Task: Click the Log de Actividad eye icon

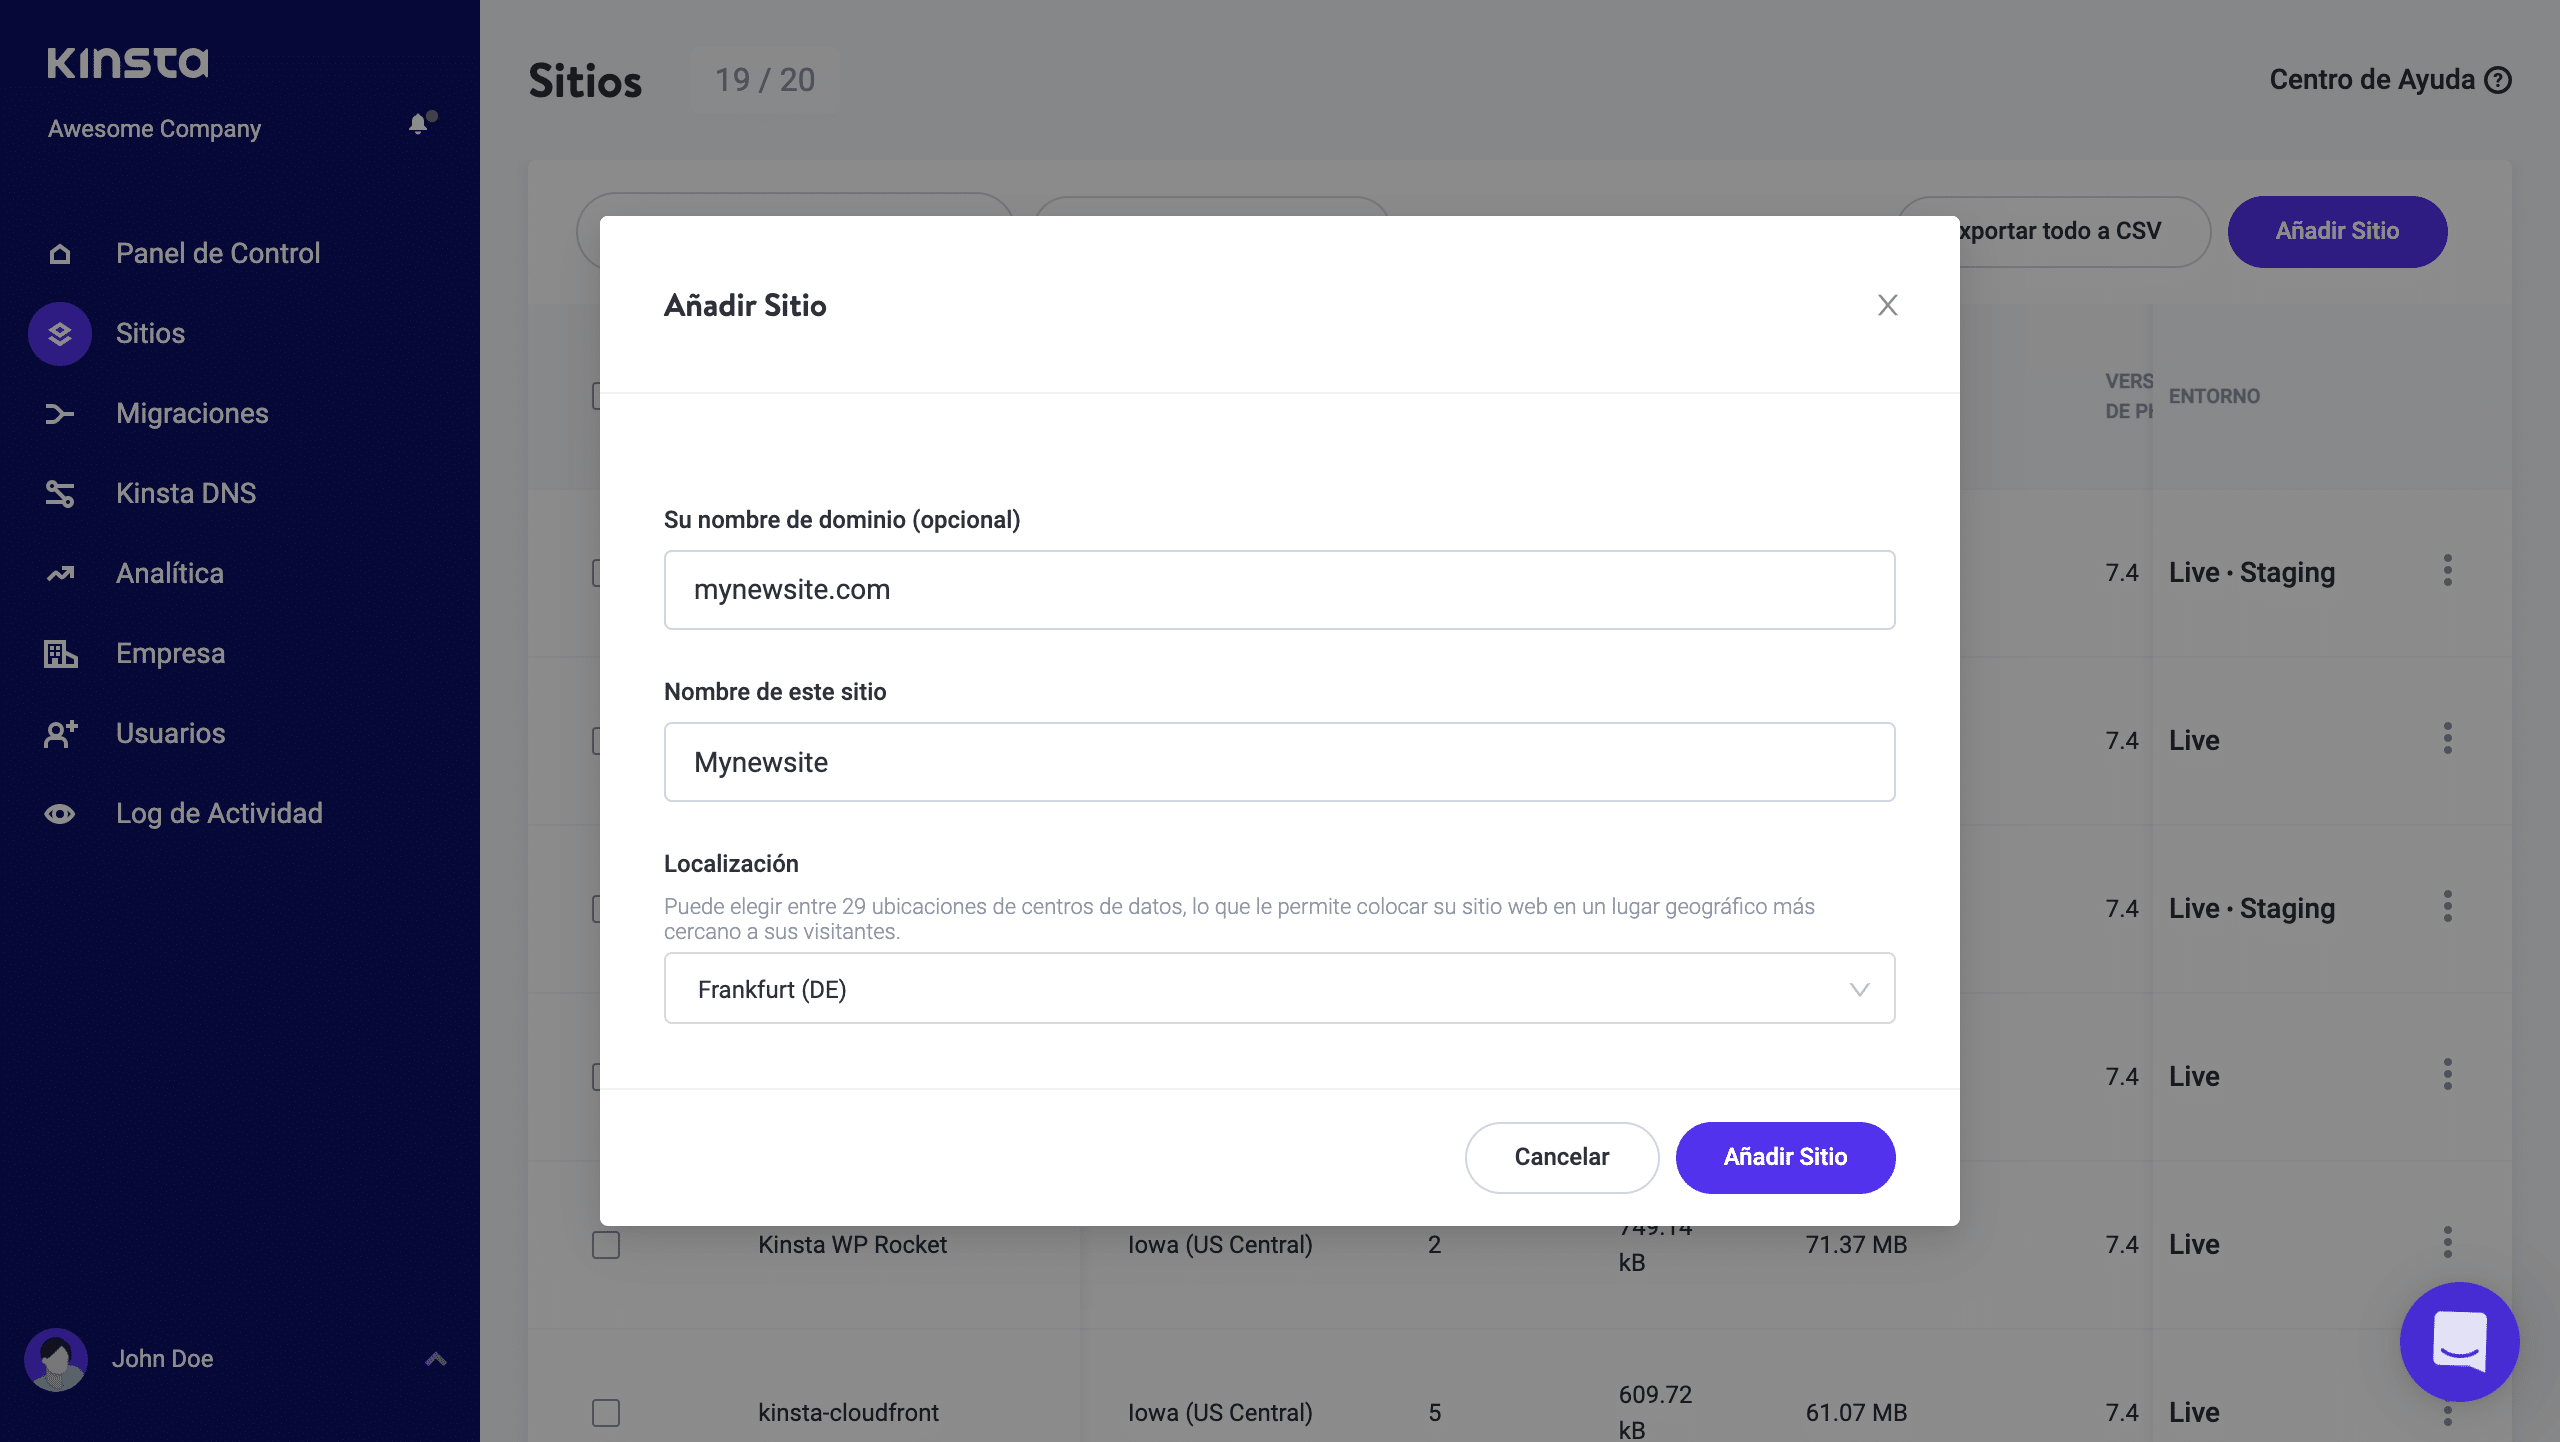Action: coord(60,814)
